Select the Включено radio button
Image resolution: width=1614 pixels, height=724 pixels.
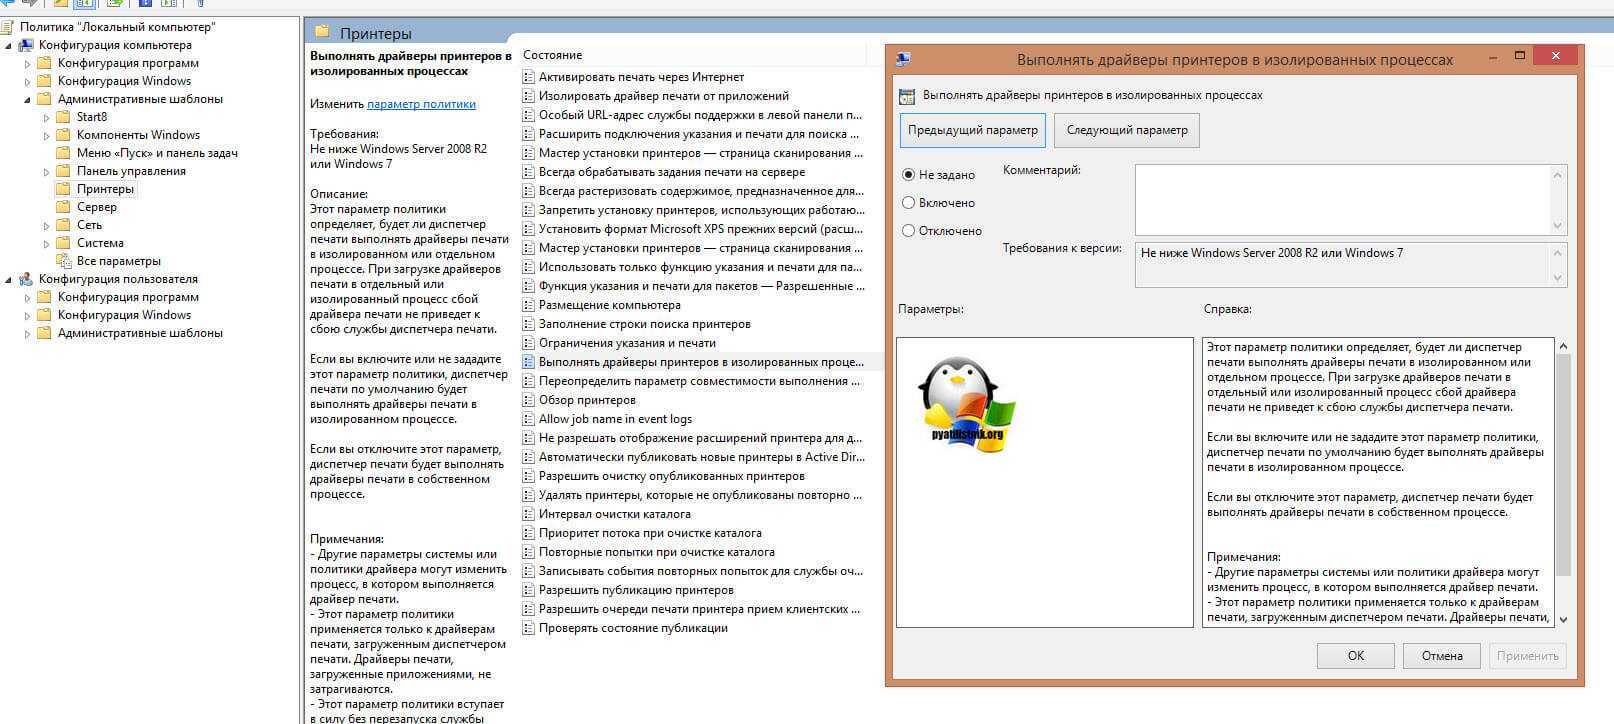pos(908,203)
